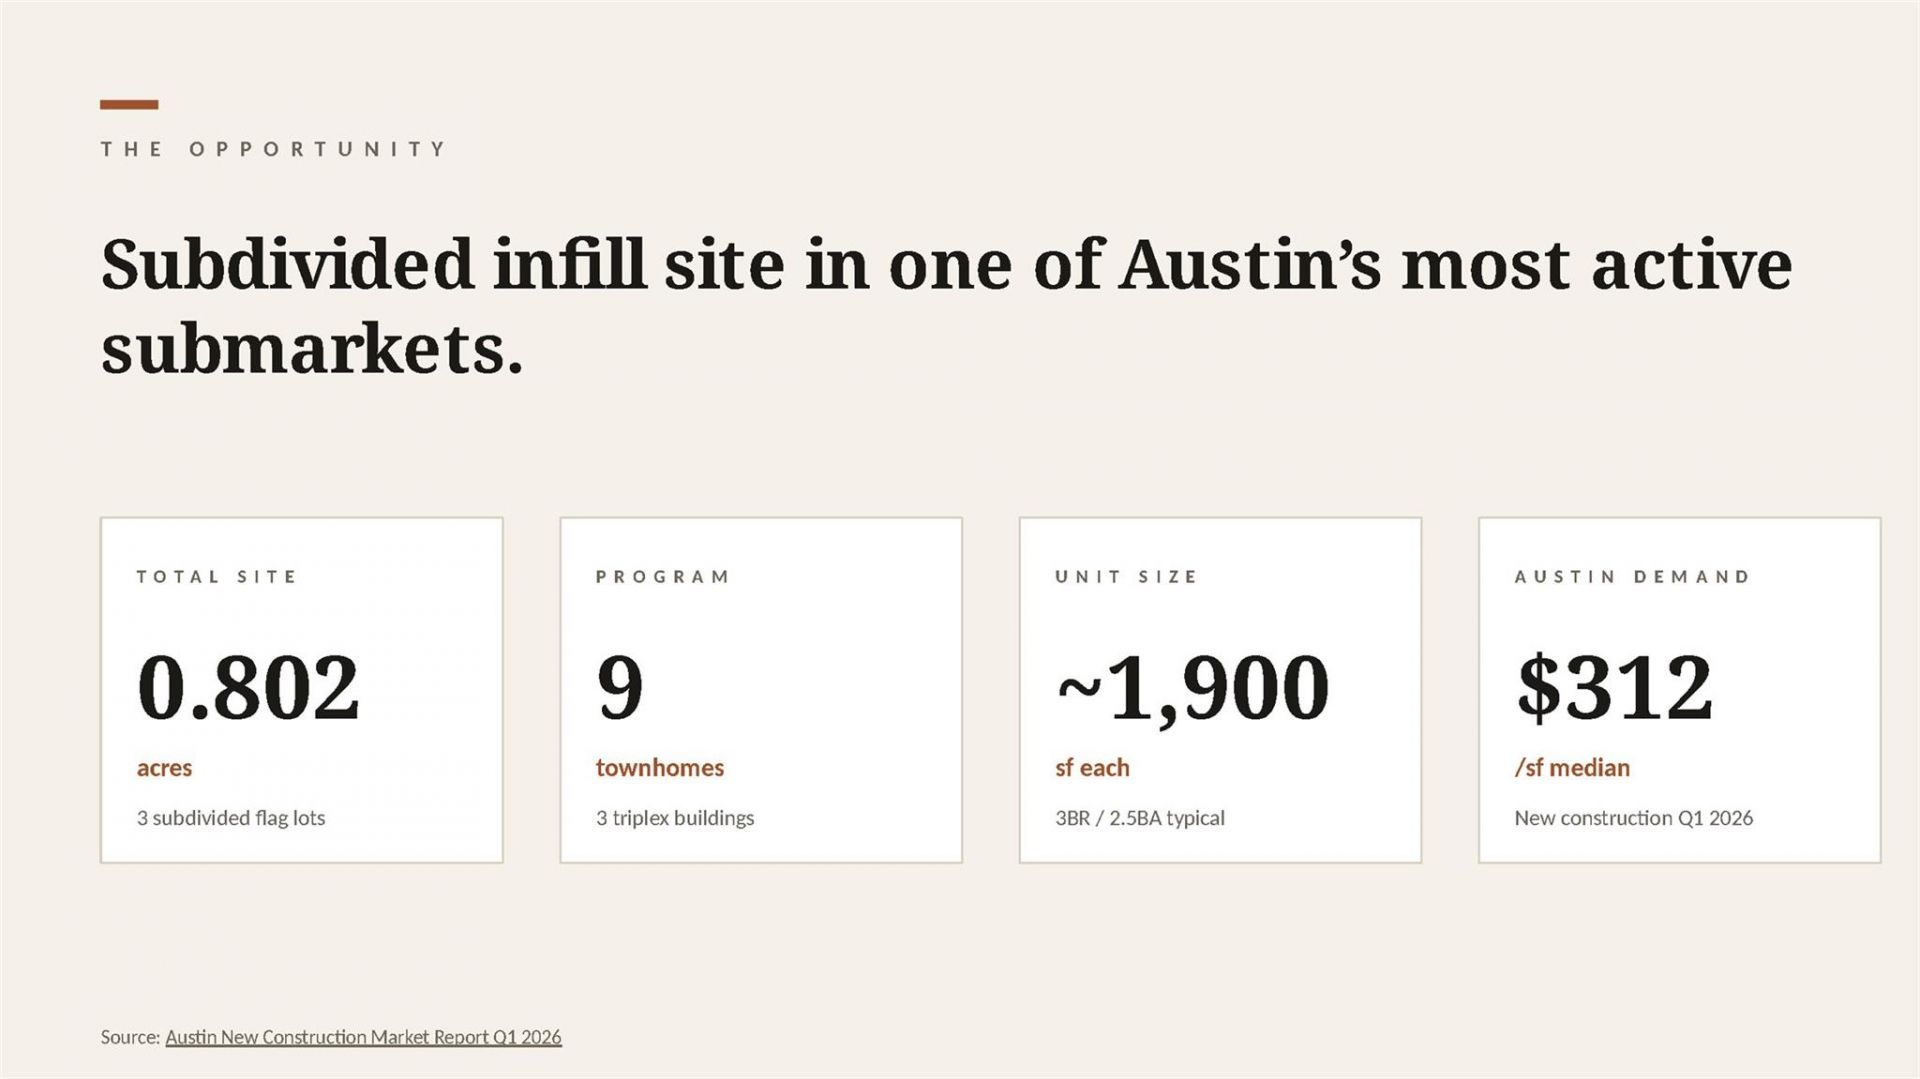Select the Program stat card
The image size is (1920, 1079).
pyautogui.click(x=761, y=690)
